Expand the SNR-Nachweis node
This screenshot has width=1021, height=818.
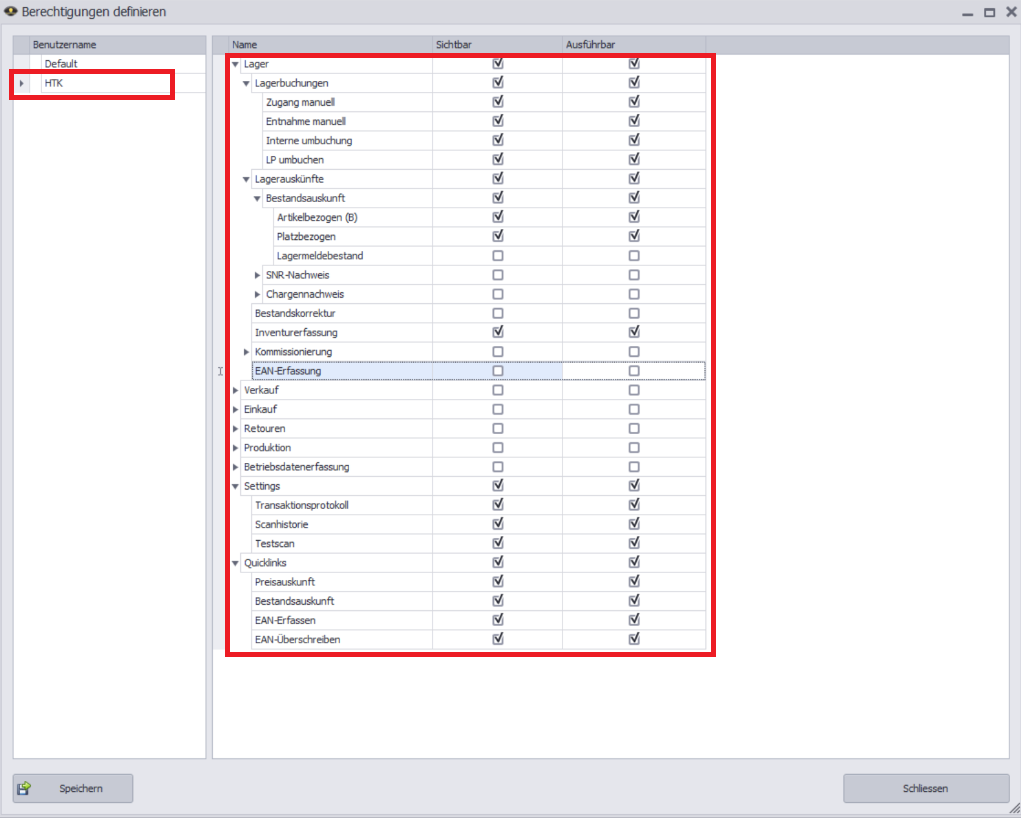pyautogui.click(x=257, y=275)
